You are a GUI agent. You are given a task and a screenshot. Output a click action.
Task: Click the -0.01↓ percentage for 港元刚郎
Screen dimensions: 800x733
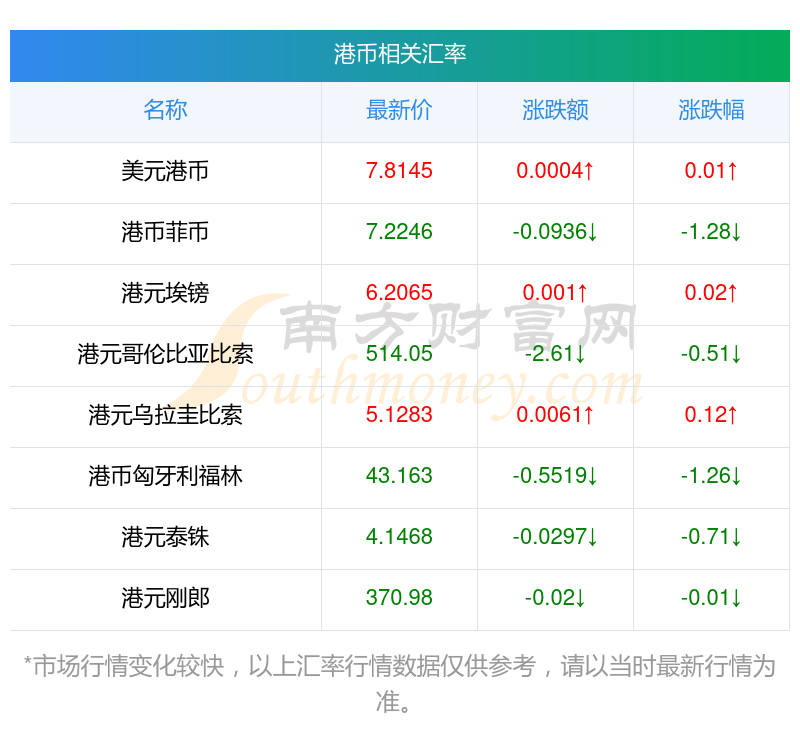click(x=711, y=598)
